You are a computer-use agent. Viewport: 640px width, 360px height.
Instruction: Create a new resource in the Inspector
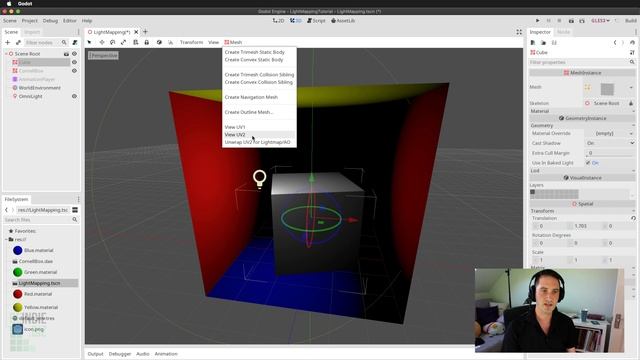coord(533,42)
